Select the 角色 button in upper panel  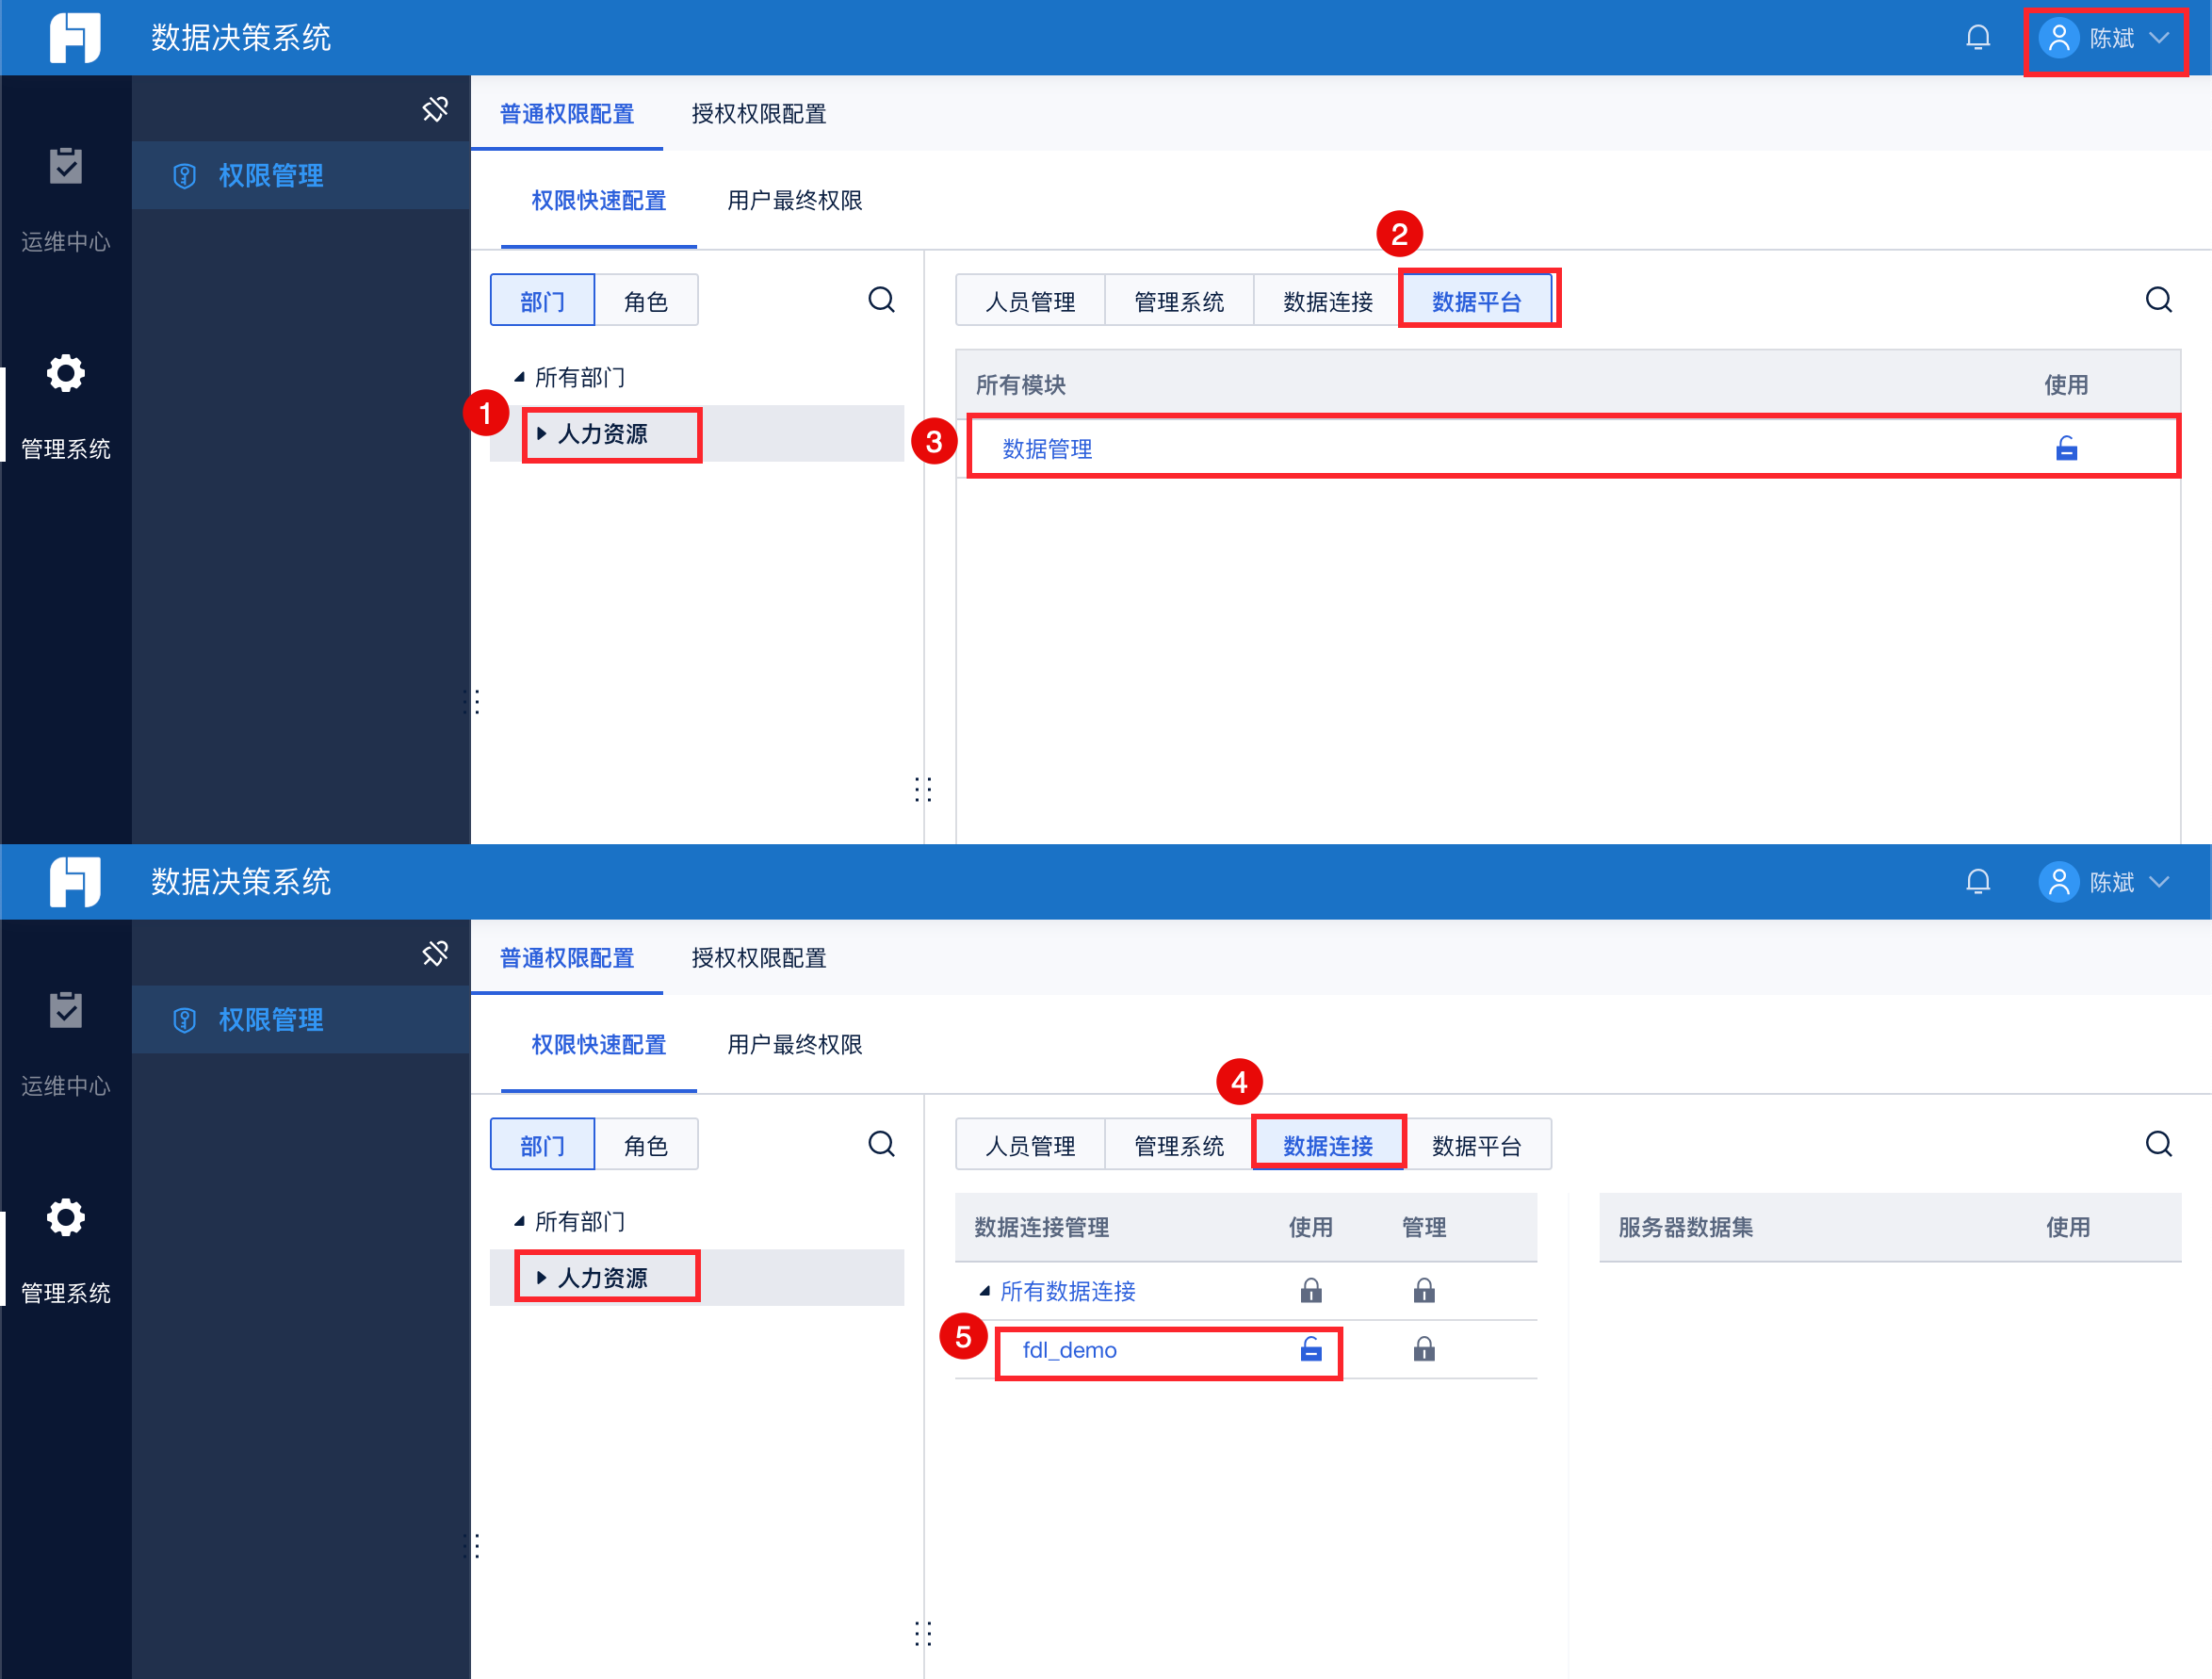coord(645,301)
